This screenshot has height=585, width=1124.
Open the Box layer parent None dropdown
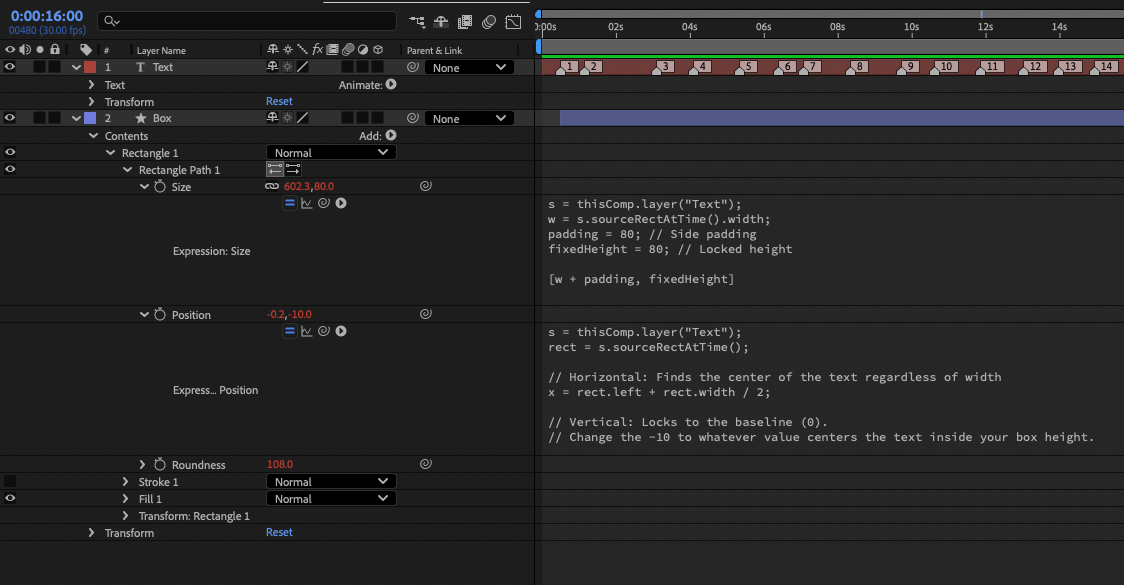point(468,118)
